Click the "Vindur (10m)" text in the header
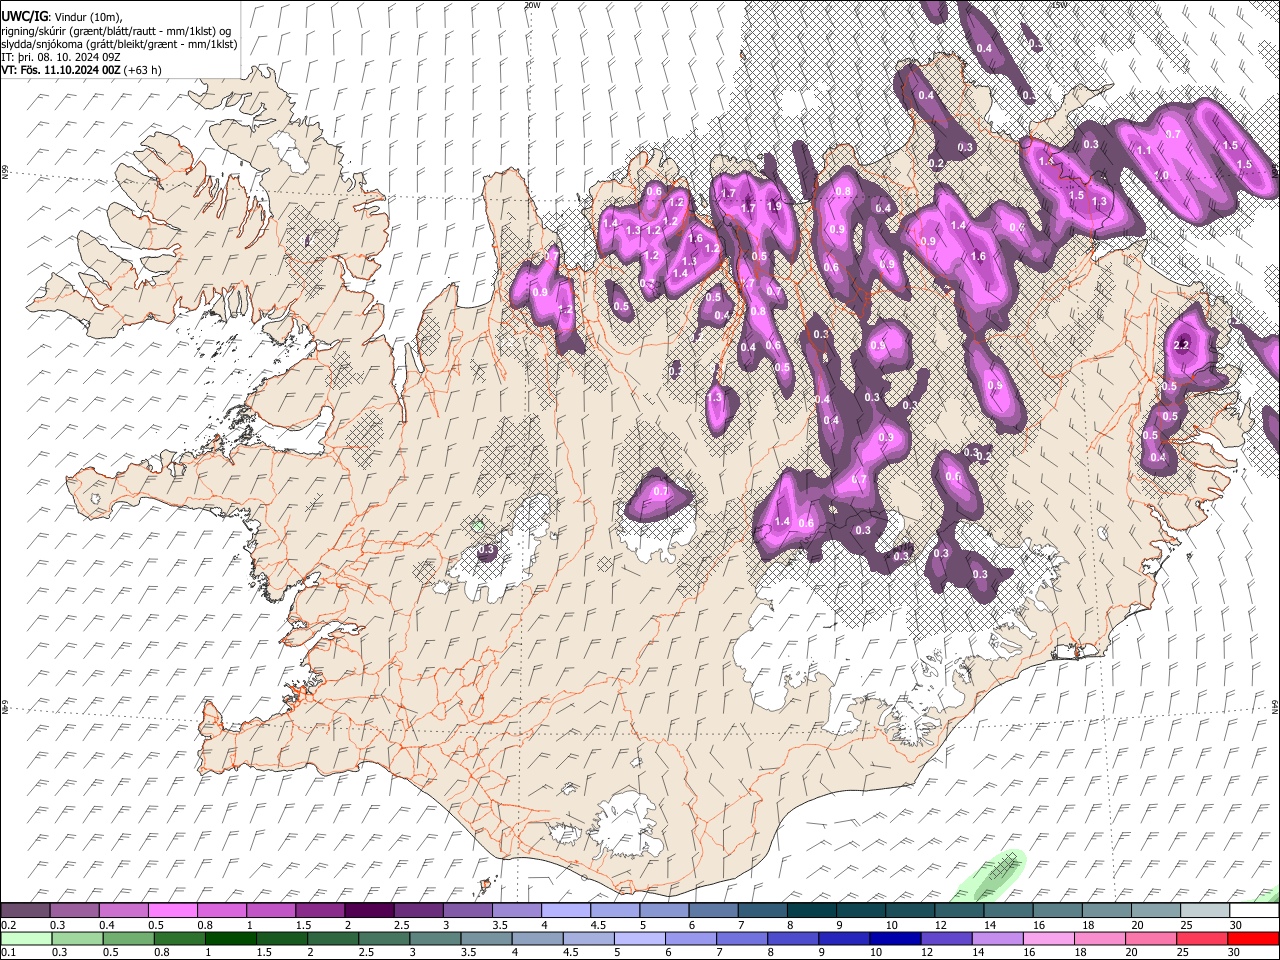This screenshot has height=960, width=1280. point(88,18)
